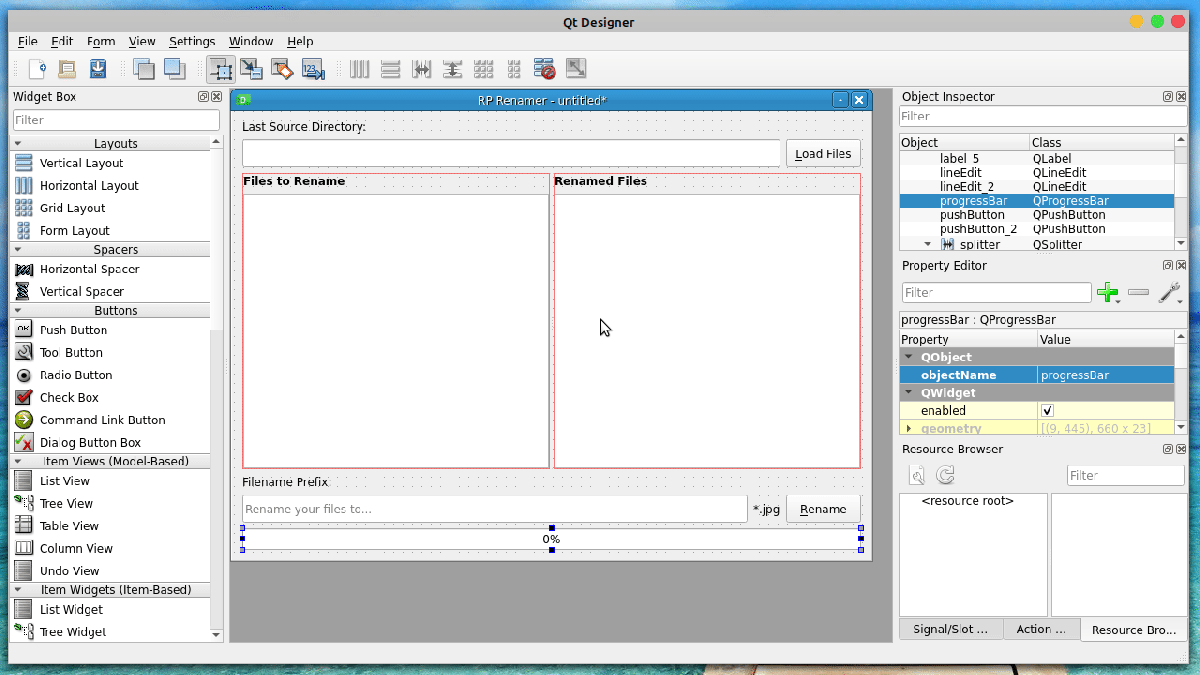1200x675 pixels.
Task: Click Break Layout on the toolbar
Action: pos(543,69)
